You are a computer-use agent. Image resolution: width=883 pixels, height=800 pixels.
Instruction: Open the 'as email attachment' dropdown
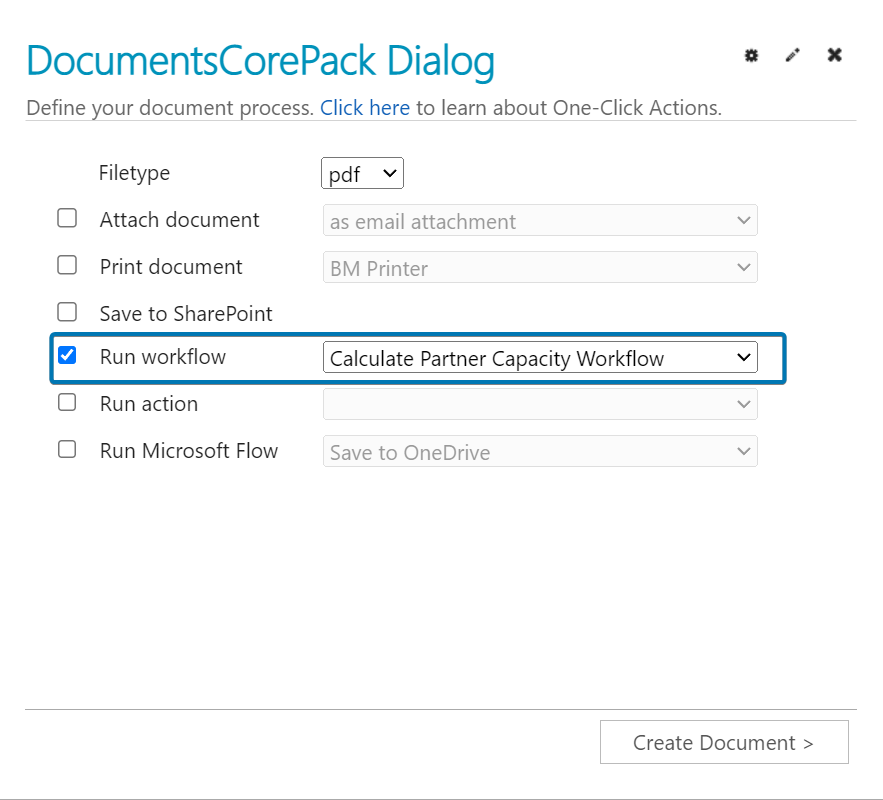click(x=540, y=220)
